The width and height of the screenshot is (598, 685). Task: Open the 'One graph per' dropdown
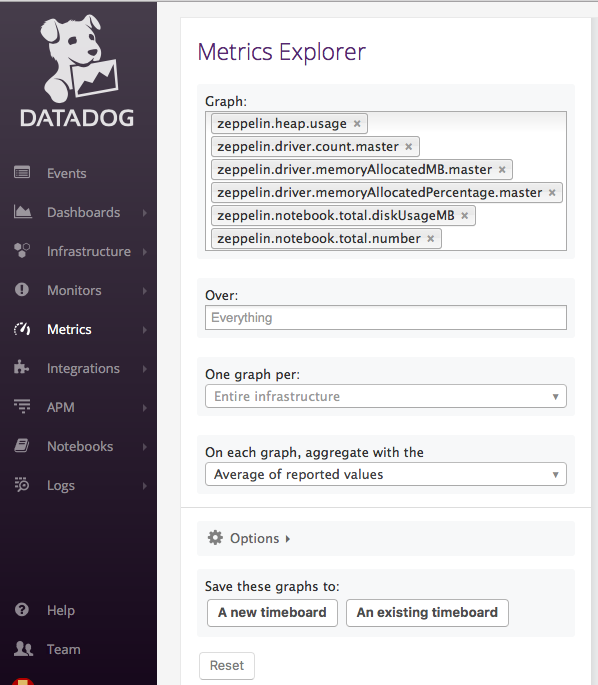(x=386, y=396)
